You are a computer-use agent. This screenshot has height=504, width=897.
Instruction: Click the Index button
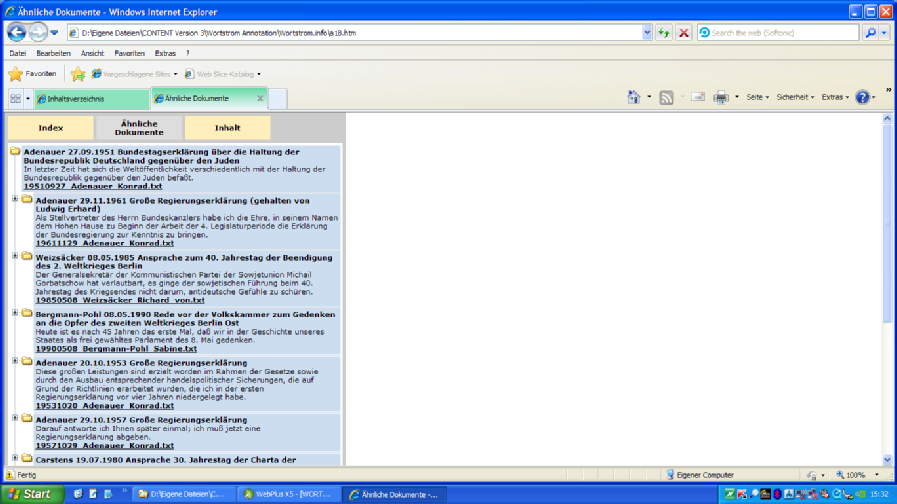coord(50,128)
